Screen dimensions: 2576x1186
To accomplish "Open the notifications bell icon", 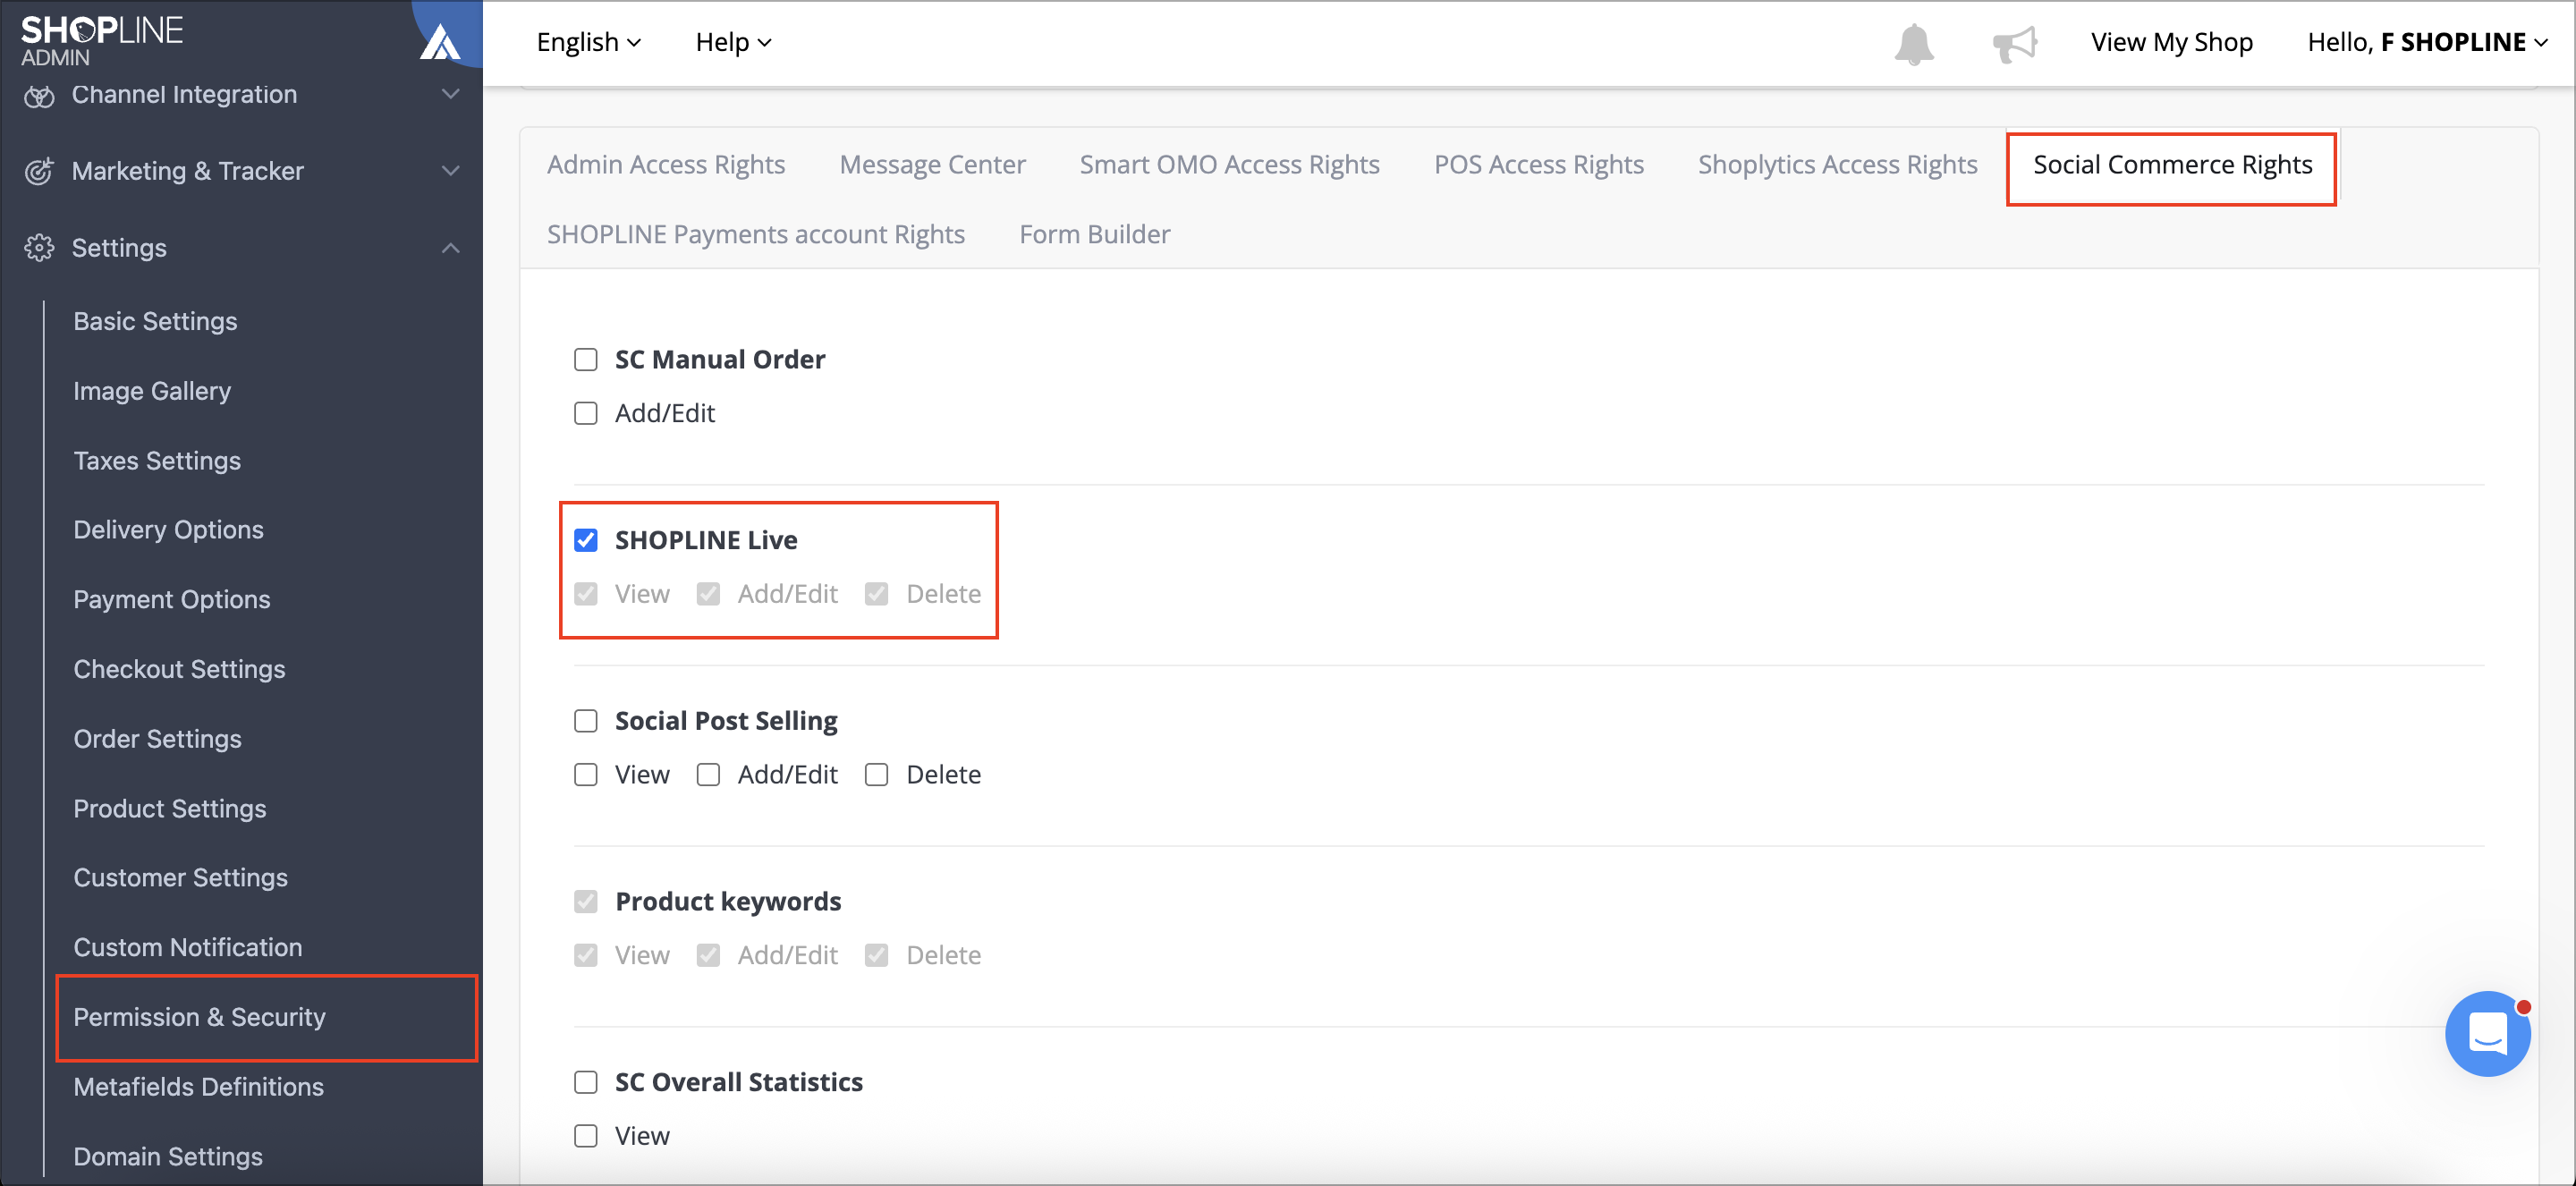I will (x=1913, y=43).
